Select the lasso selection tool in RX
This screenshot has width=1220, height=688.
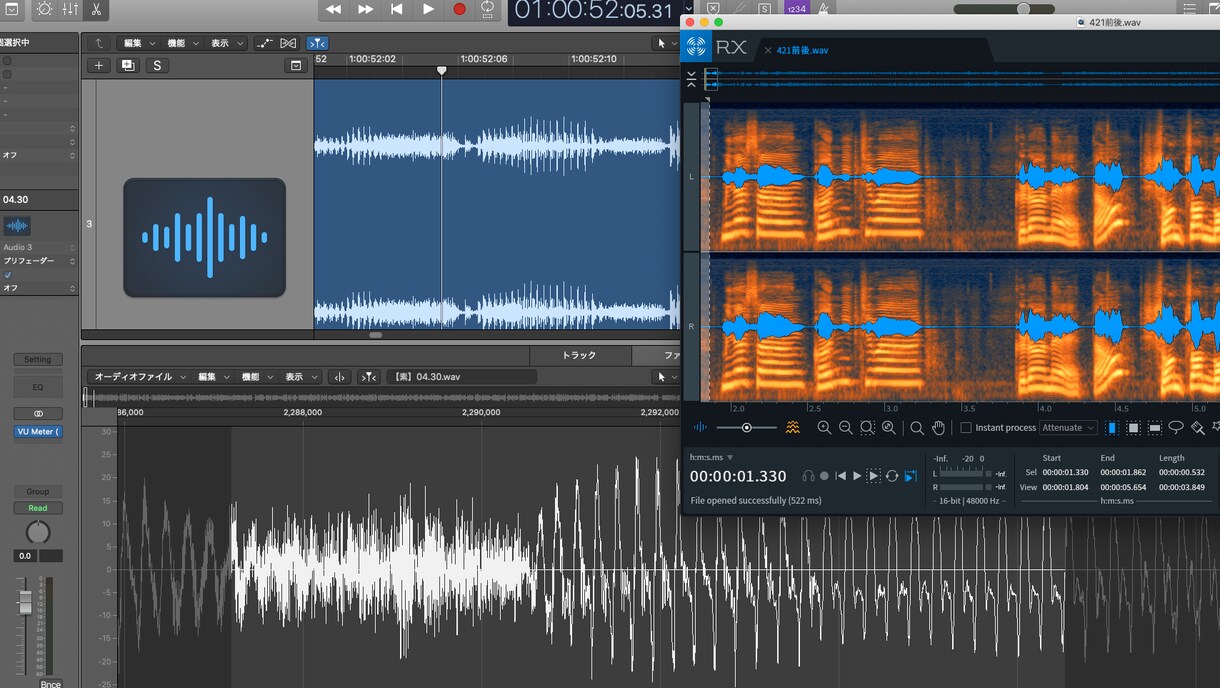click(1176, 428)
